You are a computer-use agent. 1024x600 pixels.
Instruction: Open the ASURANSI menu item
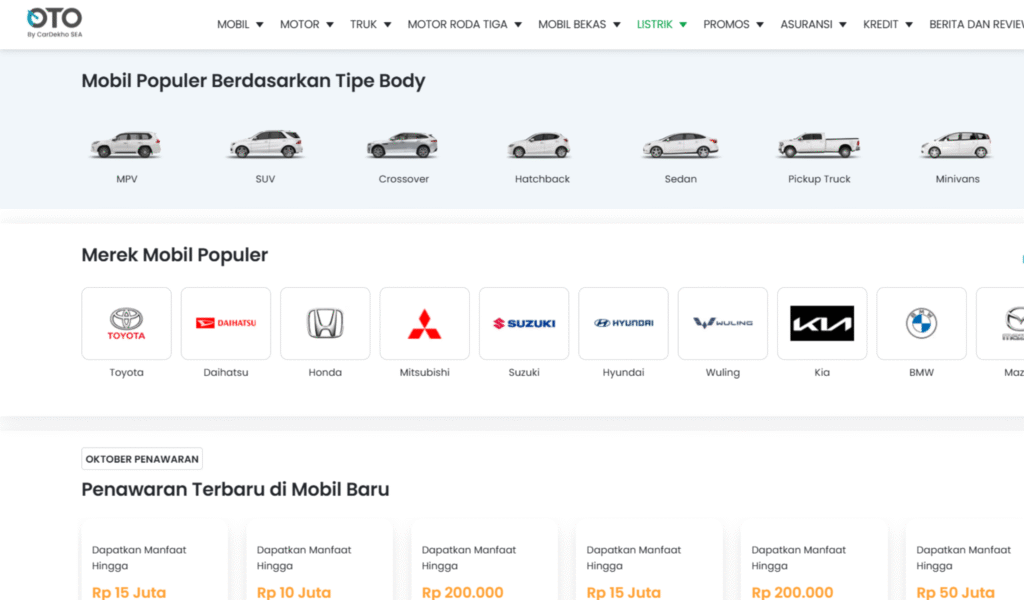(x=813, y=24)
